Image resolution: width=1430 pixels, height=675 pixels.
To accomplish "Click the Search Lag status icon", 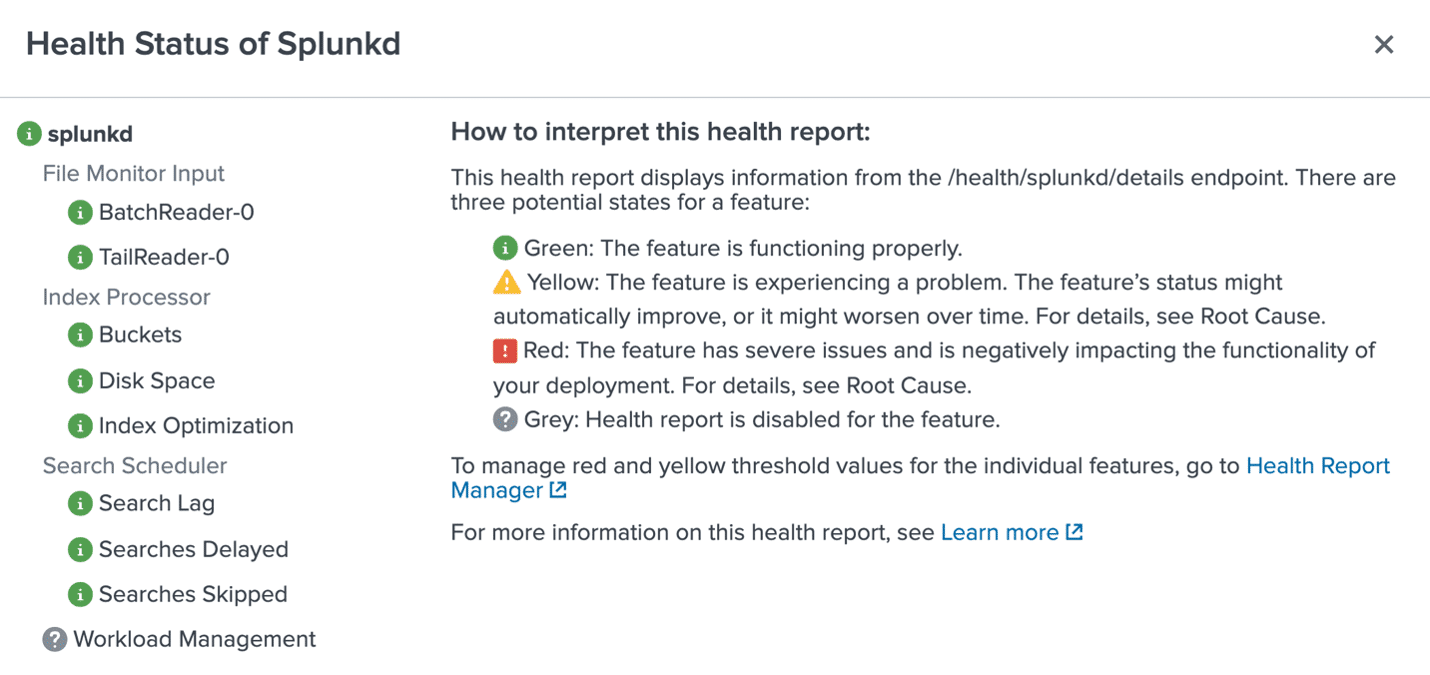I will click(x=80, y=504).
